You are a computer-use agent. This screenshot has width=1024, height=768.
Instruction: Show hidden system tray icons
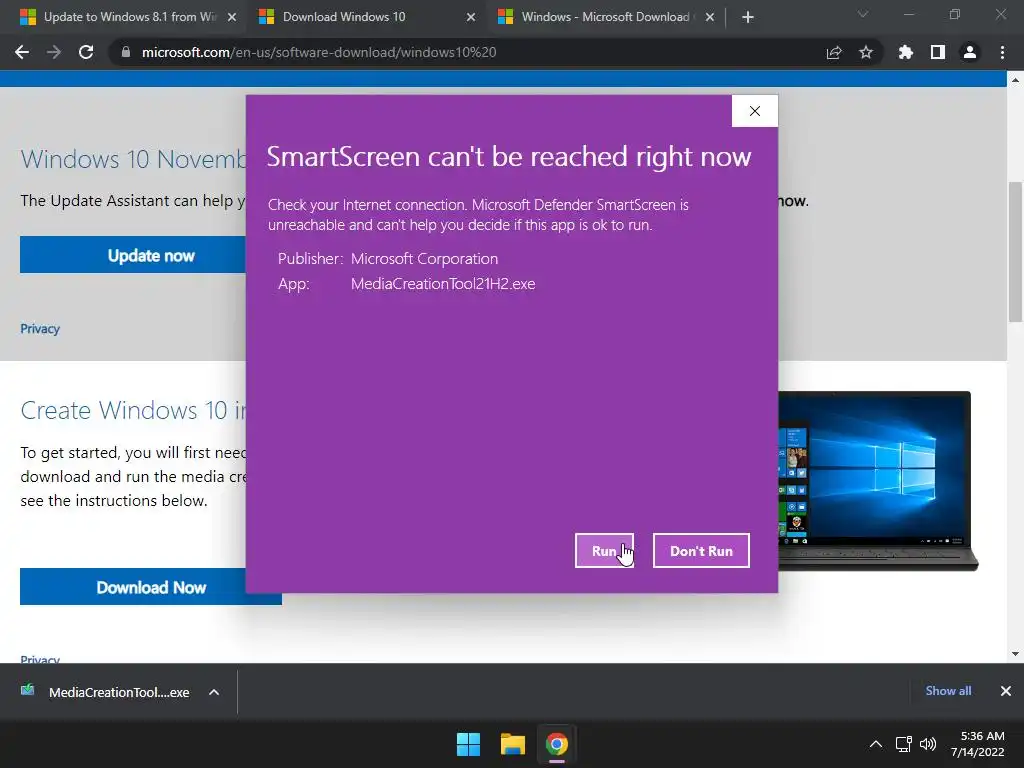tap(876, 744)
